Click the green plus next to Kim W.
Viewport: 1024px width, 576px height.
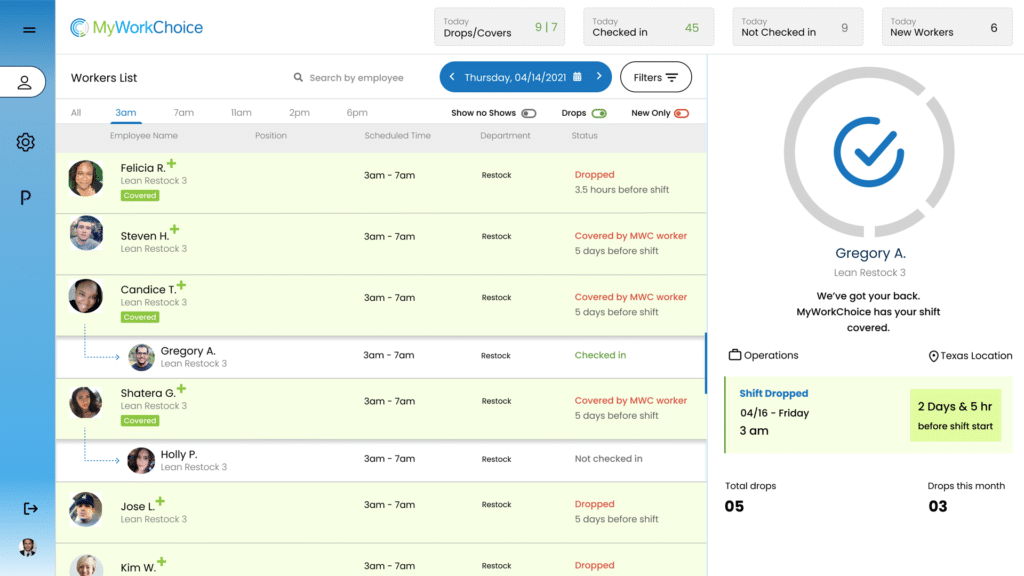162,562
